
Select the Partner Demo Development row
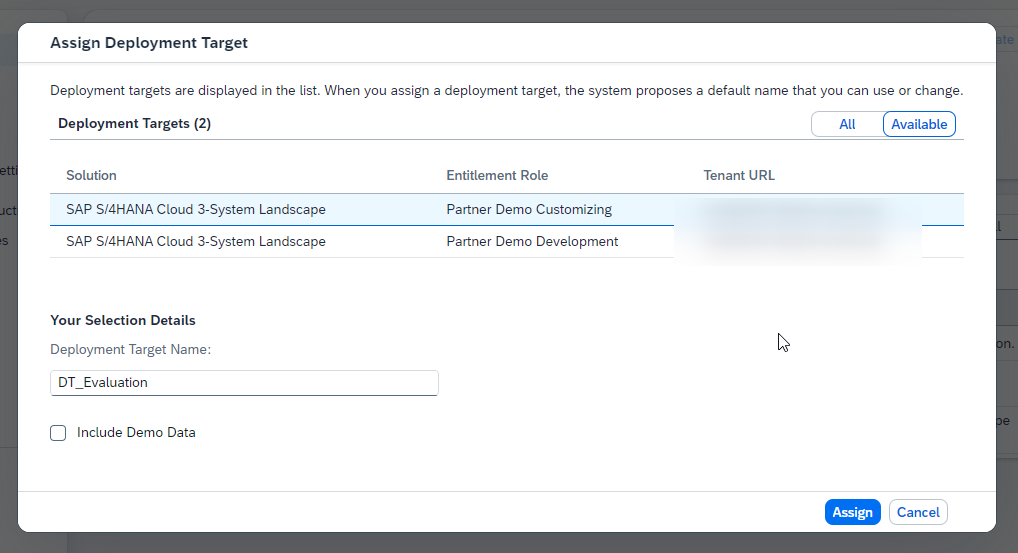pyautogui.click(x=506, y=241)
